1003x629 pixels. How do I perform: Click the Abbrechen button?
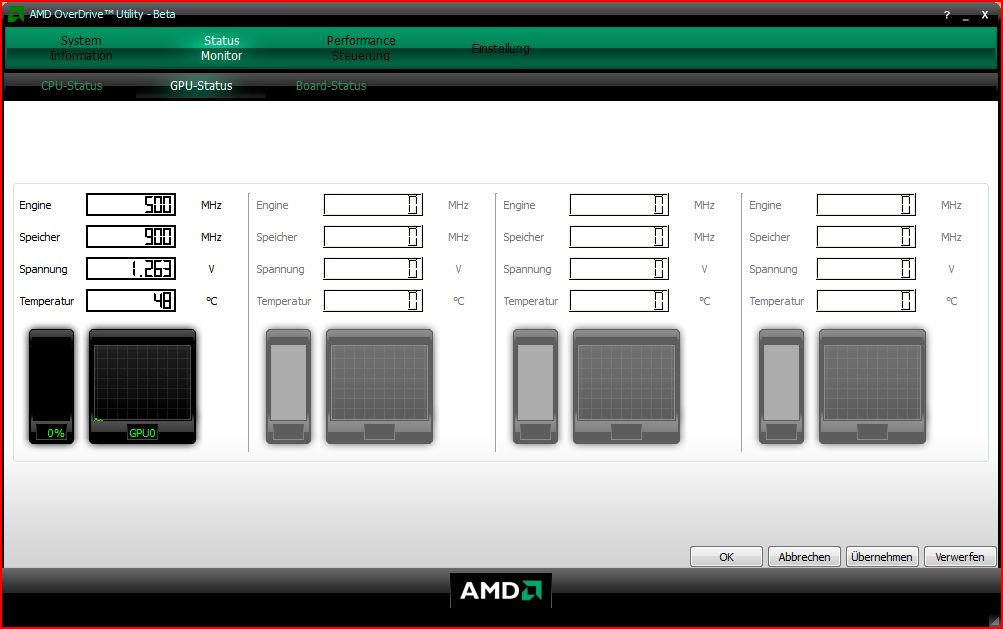tap(804, 557)
